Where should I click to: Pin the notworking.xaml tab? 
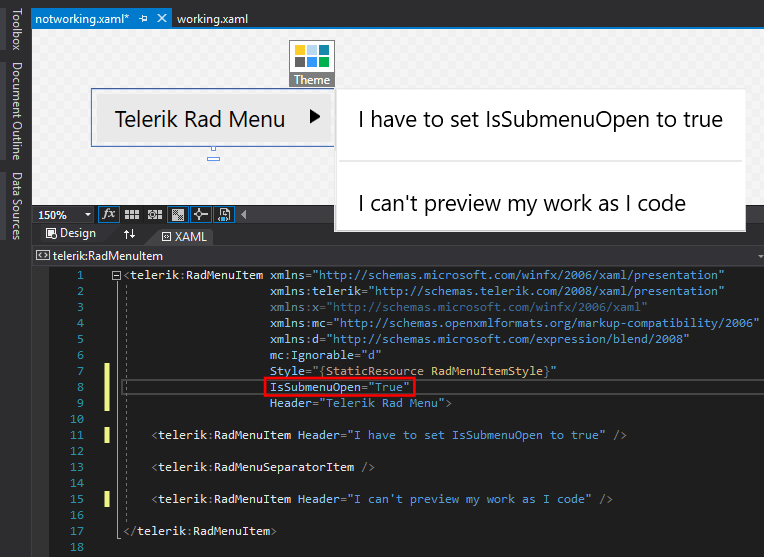click(x=143, y=19)
